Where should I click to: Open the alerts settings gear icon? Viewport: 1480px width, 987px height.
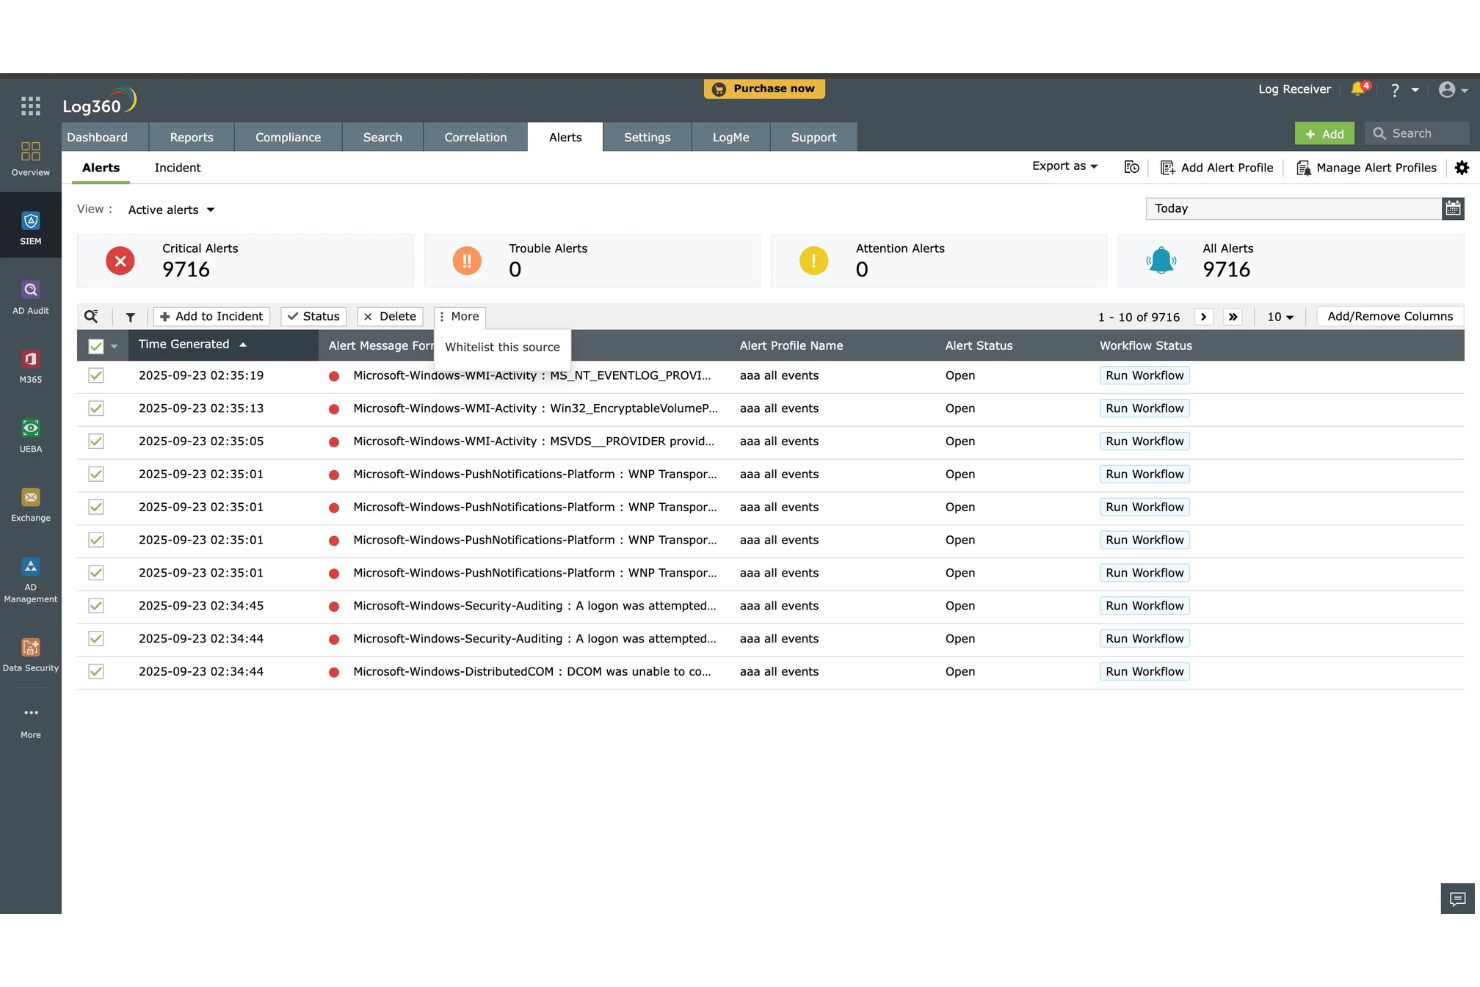coord(1462,168)
